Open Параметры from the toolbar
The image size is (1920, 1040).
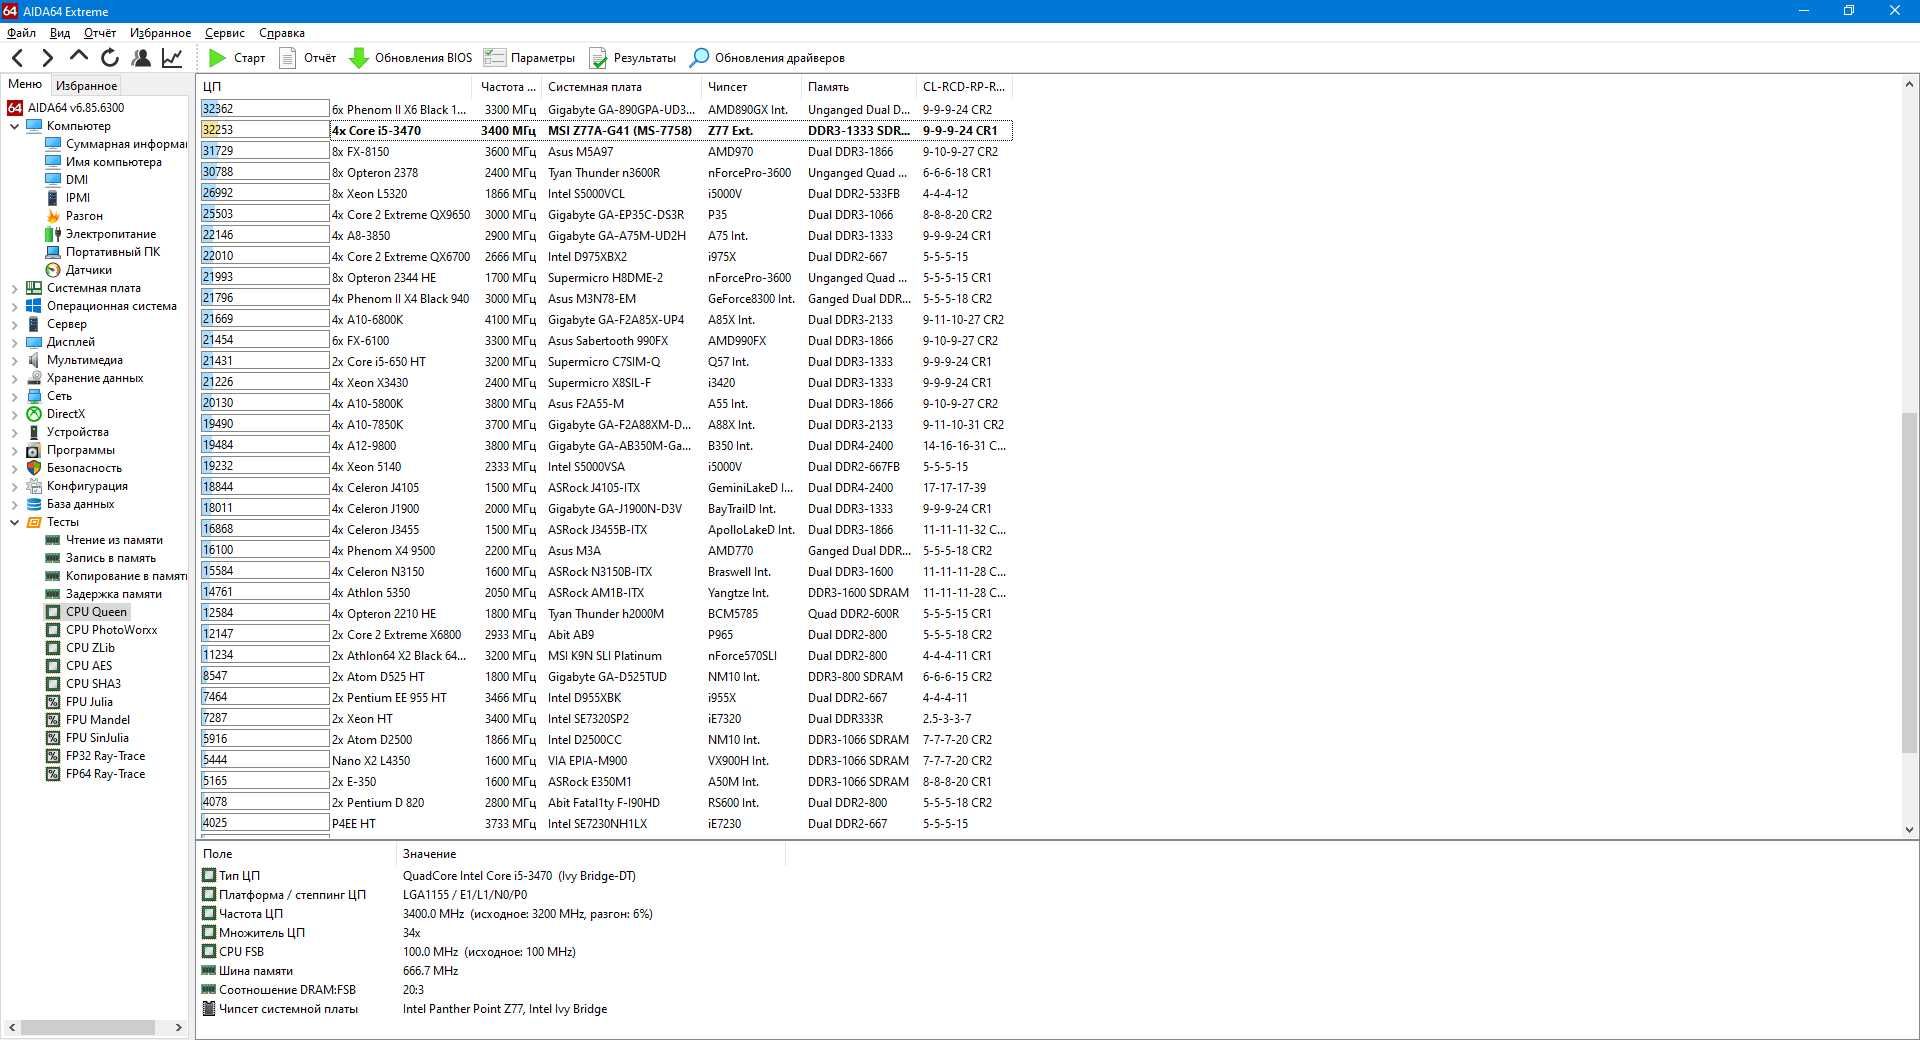coord(529,58)
